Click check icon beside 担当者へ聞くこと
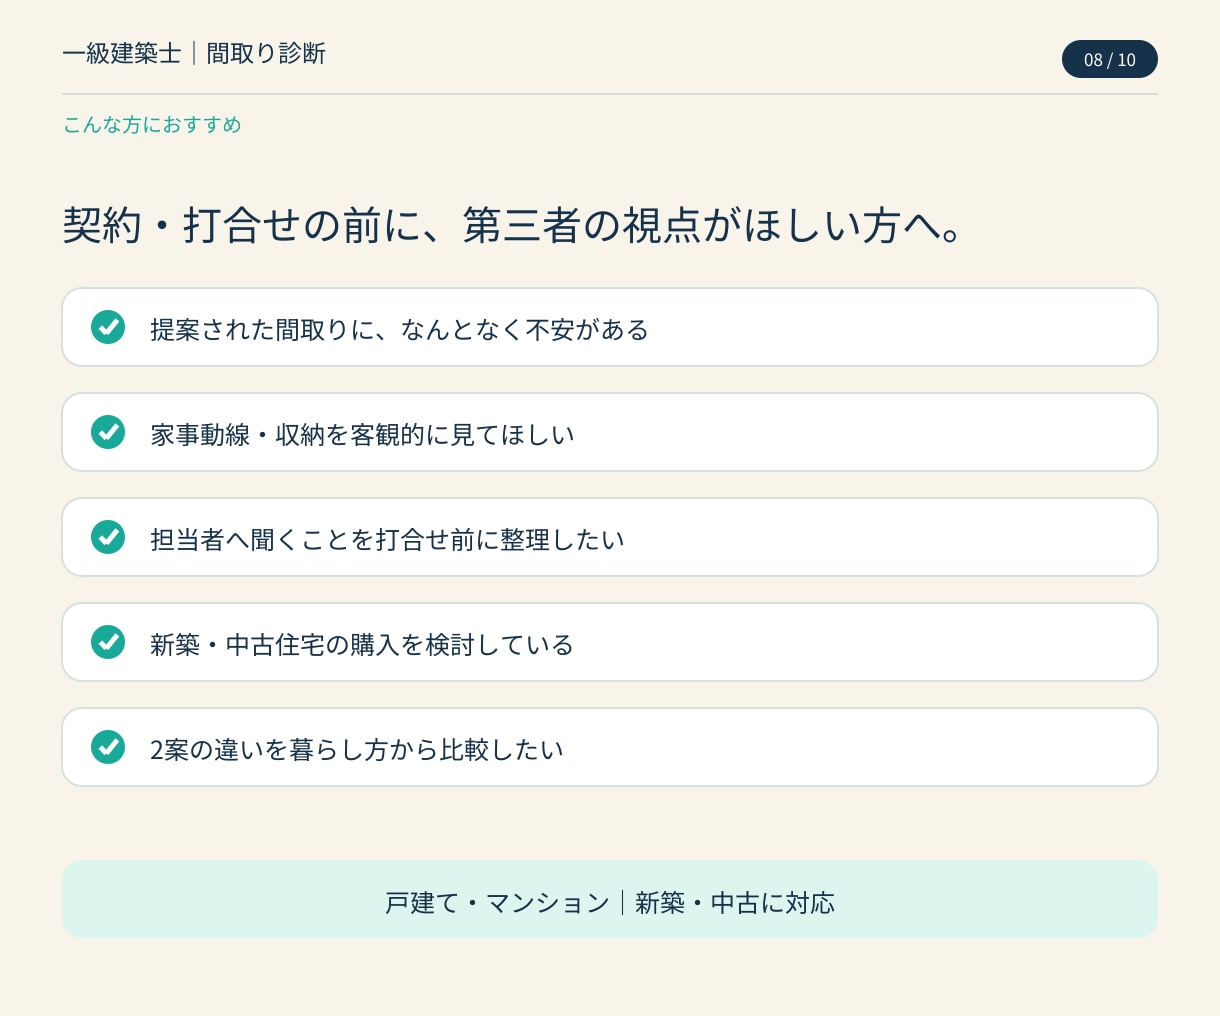The width and height of the screenshot is (1220, 1016). pos(108,537)
